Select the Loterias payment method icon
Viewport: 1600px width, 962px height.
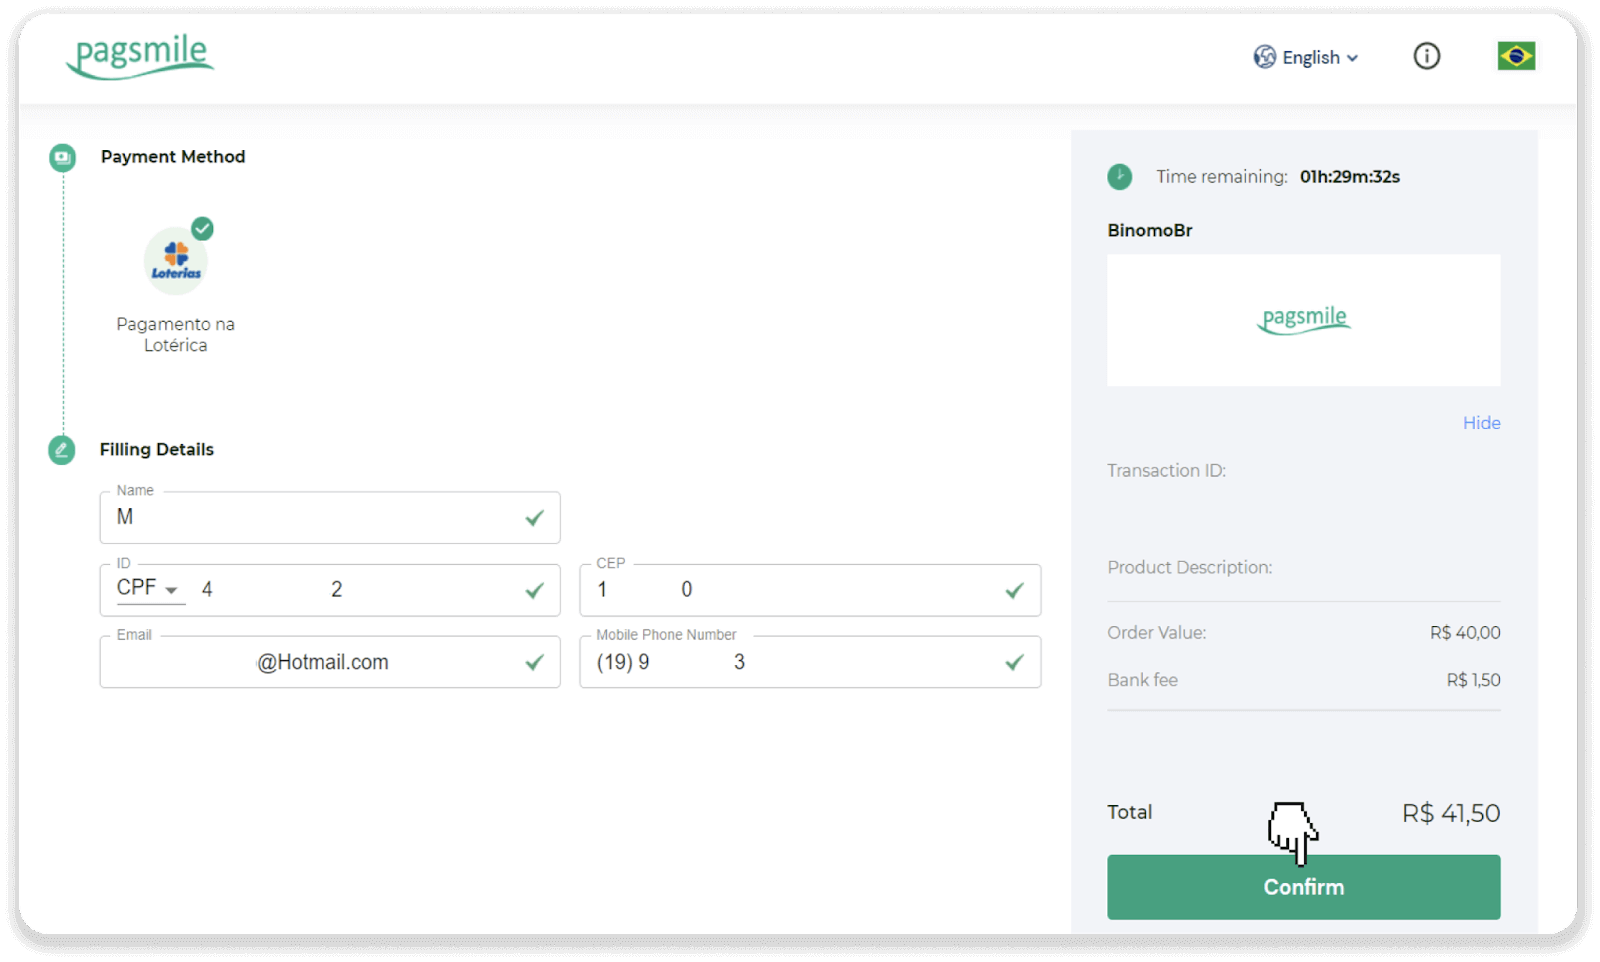175,258
